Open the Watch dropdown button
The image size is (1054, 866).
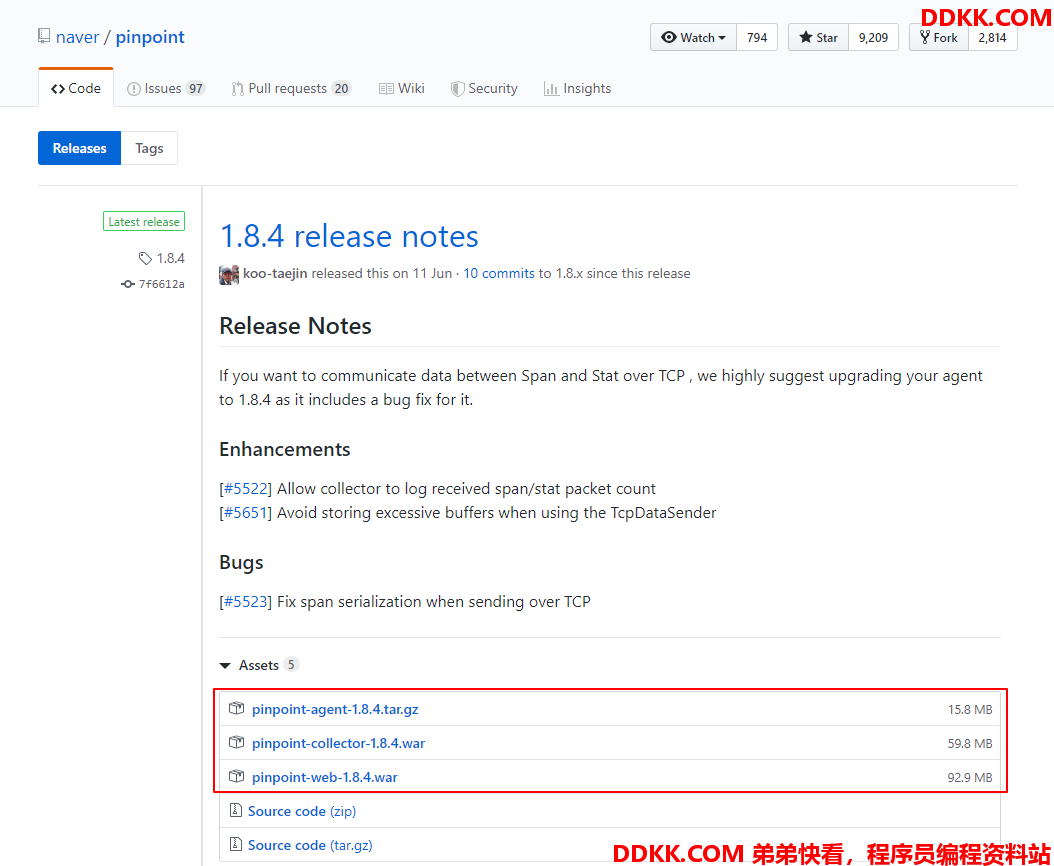click(694, 38)
